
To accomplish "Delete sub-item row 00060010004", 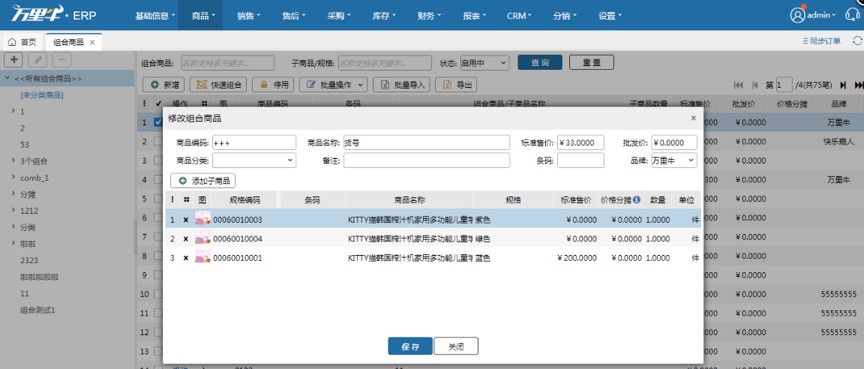I will point(186,239).
